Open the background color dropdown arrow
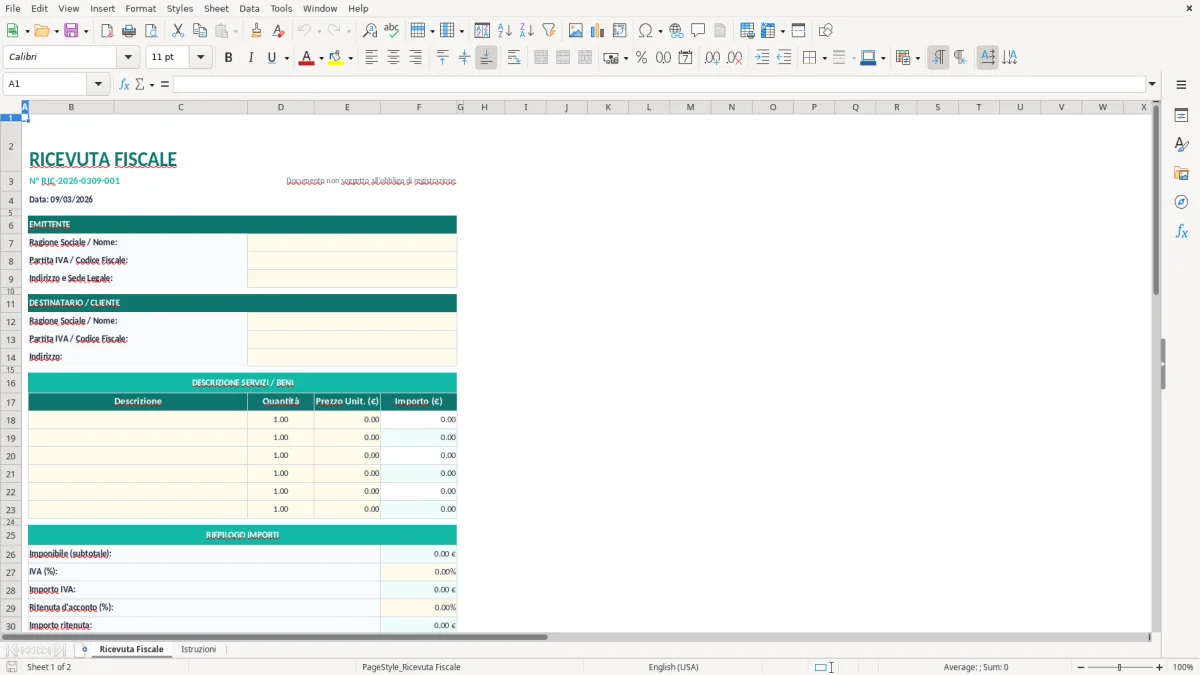1200x675 pixels. [x=351, y=58]
